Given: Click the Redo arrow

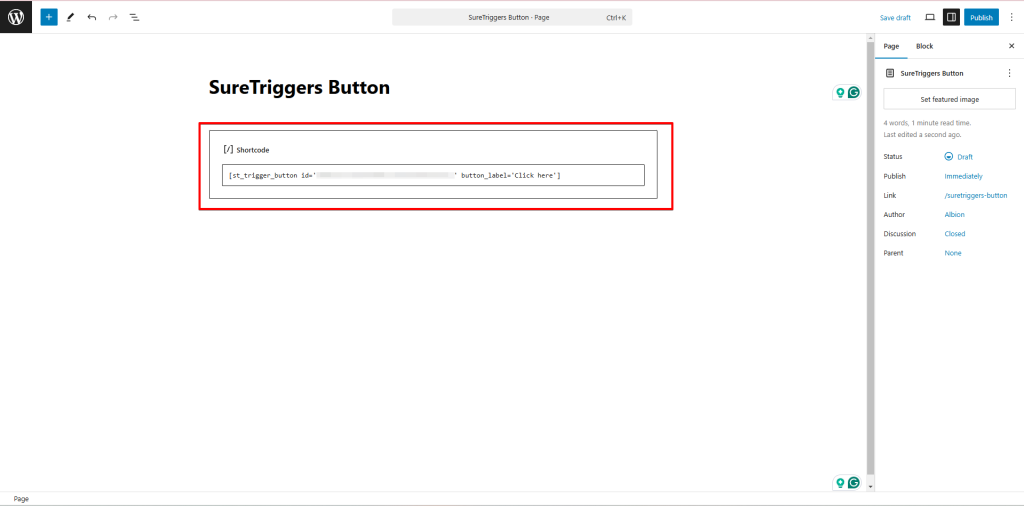Looking at the screenshot, I should 113,17.
